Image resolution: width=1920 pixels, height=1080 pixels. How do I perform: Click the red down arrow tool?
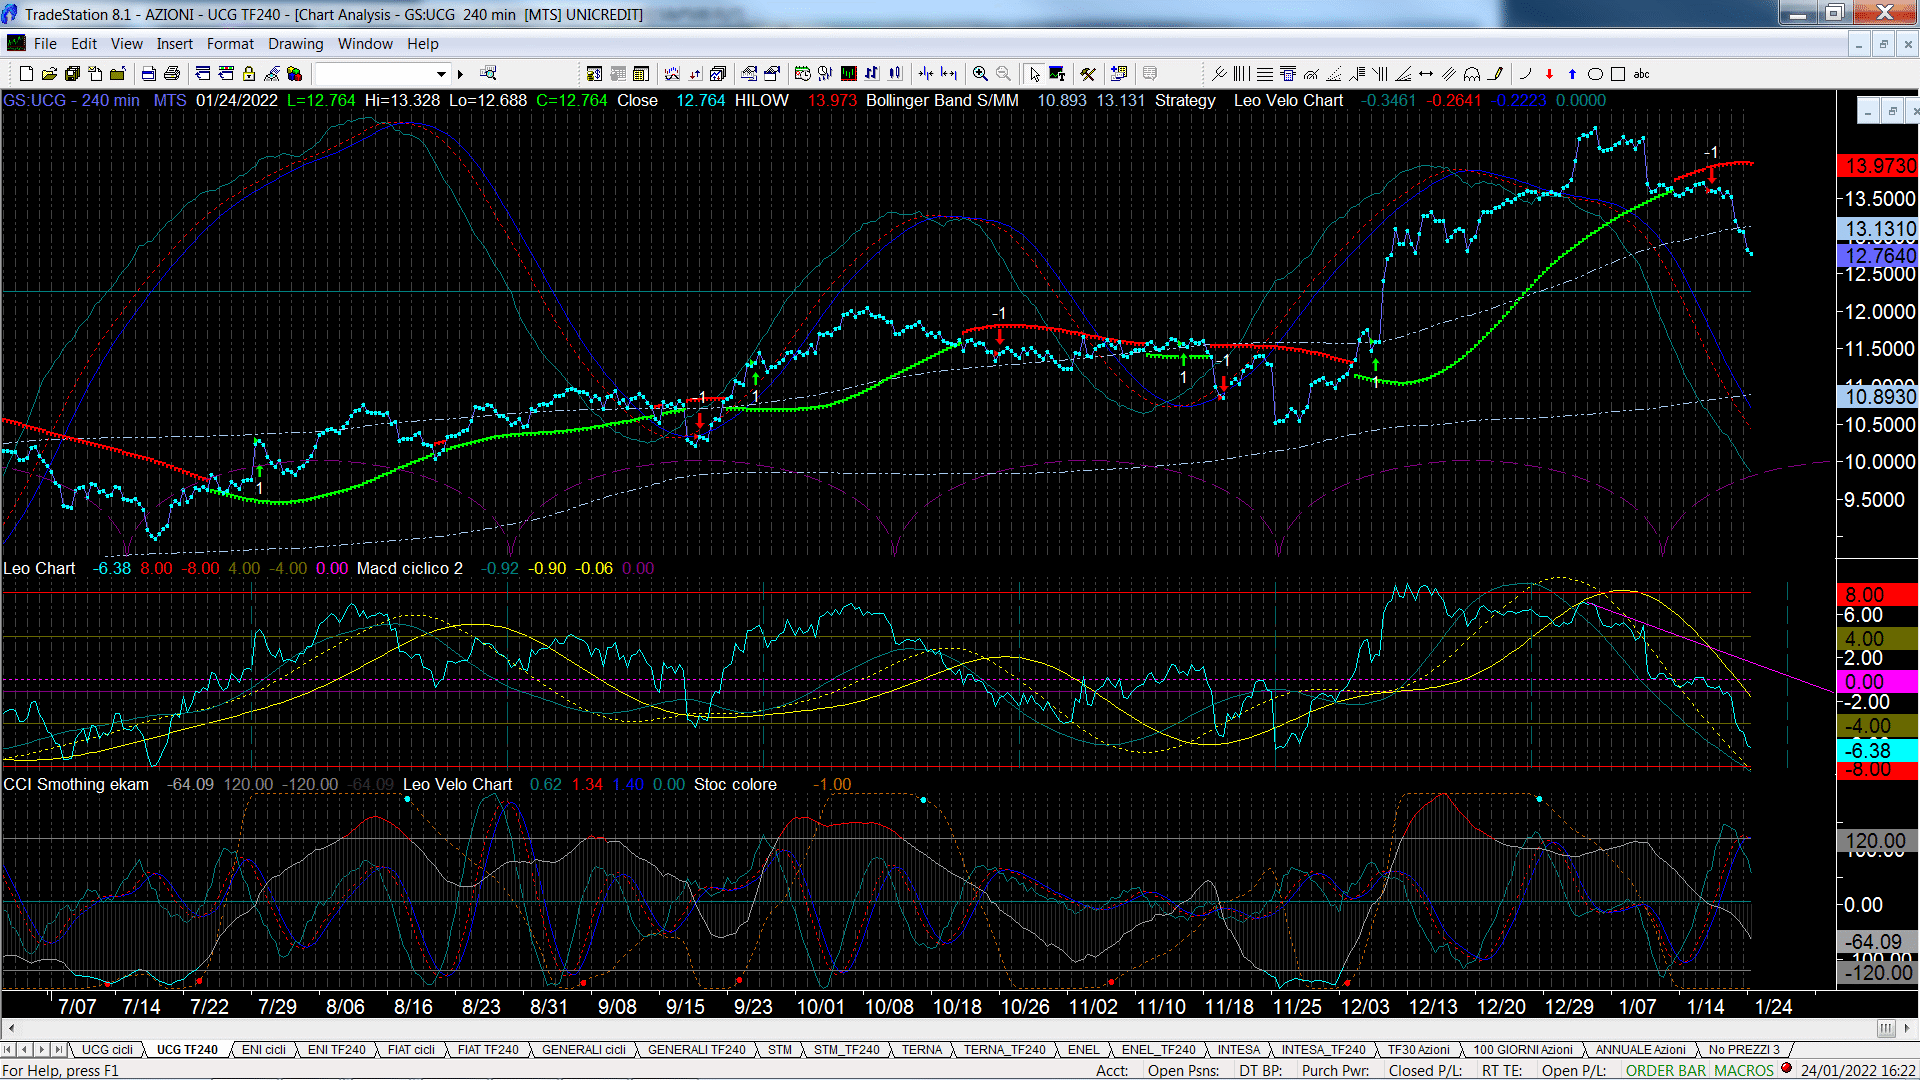pos(1549,74)
